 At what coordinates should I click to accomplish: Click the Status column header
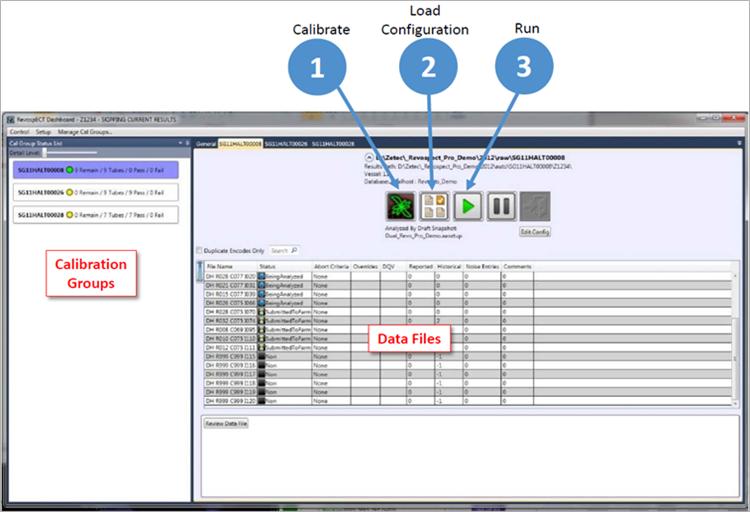267,266
